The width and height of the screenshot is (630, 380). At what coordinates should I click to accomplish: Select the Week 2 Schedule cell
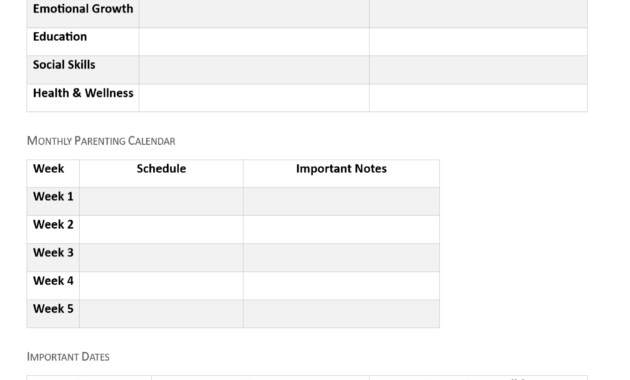(161, 229)
